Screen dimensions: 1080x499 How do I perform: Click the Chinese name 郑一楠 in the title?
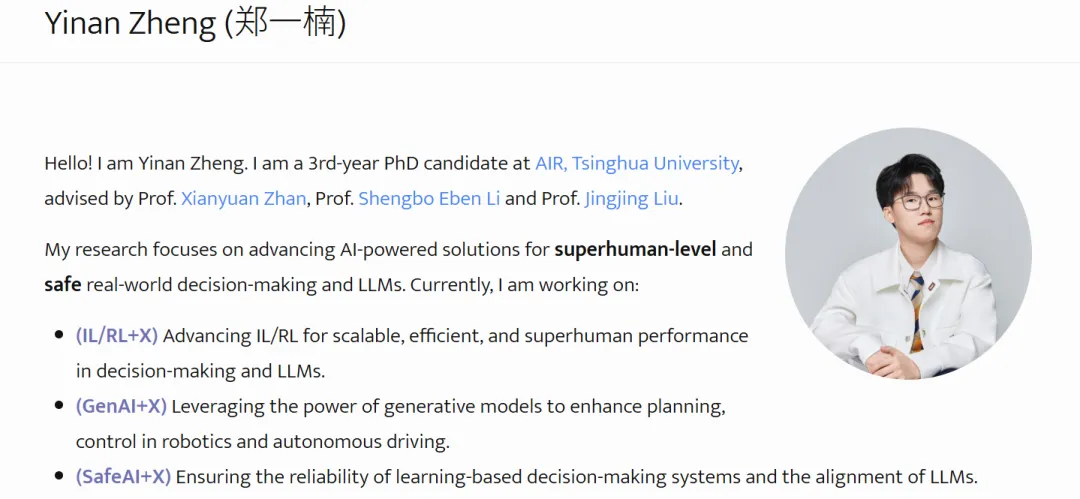point(285,23)
